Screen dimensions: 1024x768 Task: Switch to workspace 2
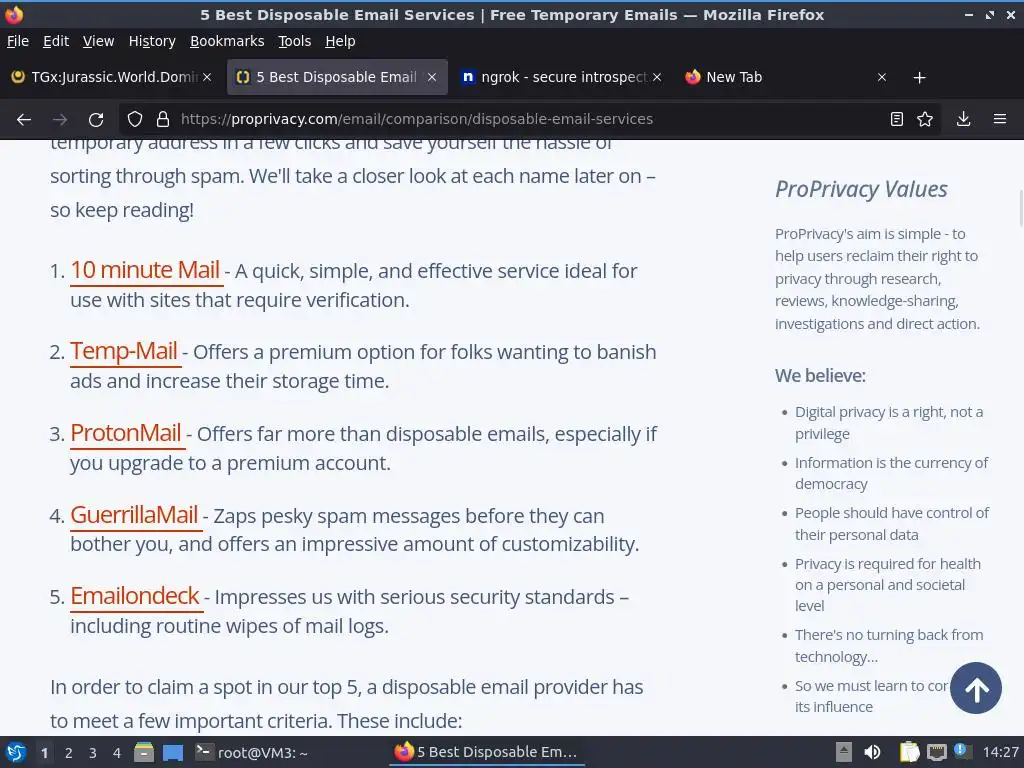coord(69,753)
